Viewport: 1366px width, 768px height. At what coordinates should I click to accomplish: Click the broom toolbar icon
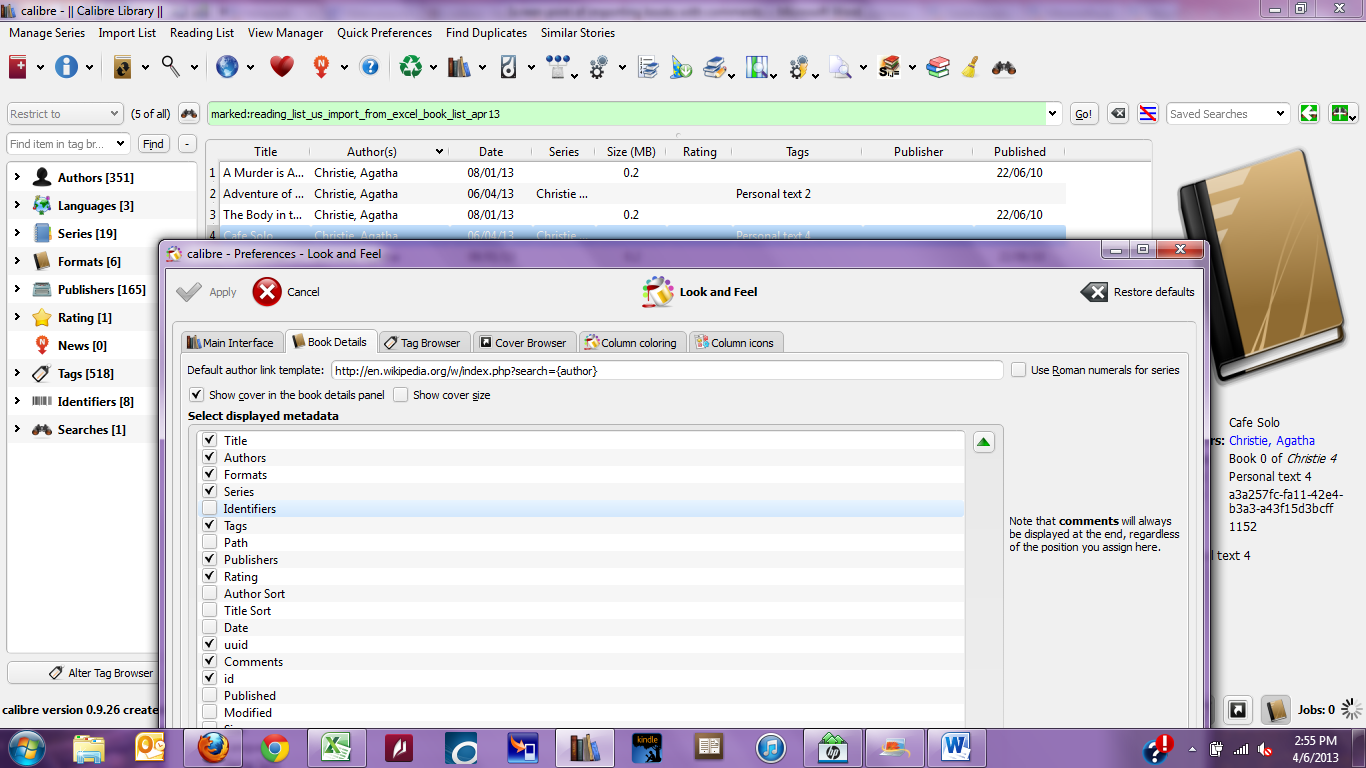(x=969, y=67)
